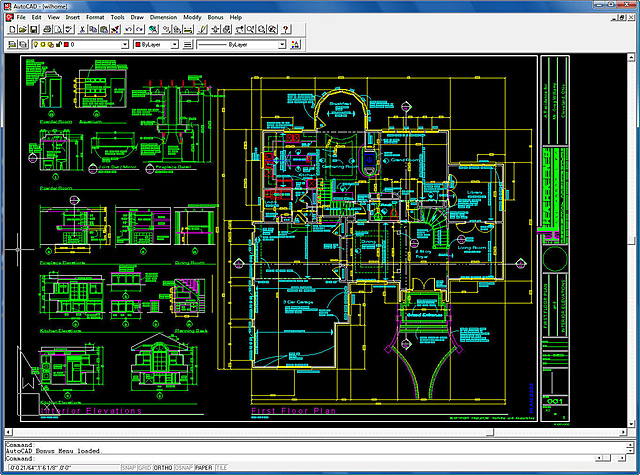Copy to clipboard using the Copy icon
640x475 pixels.
pos(93,29)
